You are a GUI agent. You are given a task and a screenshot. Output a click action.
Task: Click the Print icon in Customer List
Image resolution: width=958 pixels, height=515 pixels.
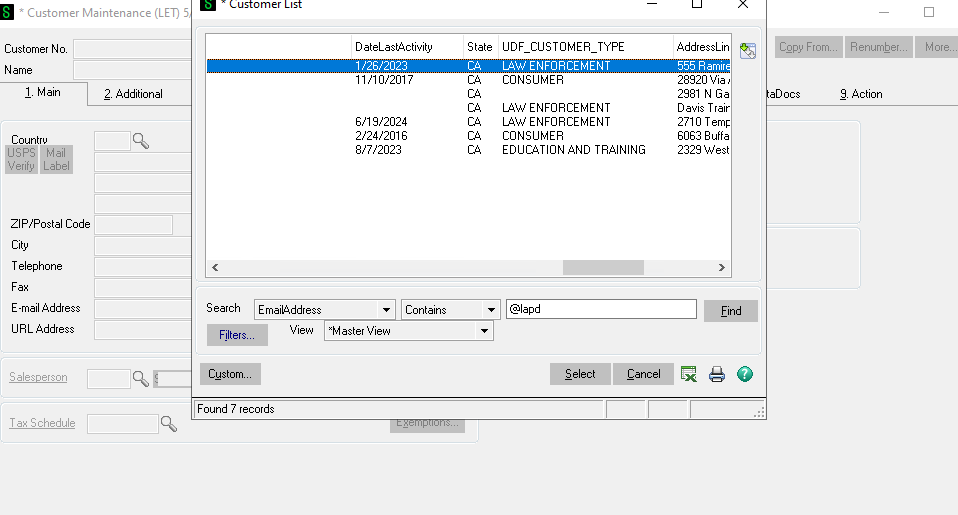[x=717, y=374]
